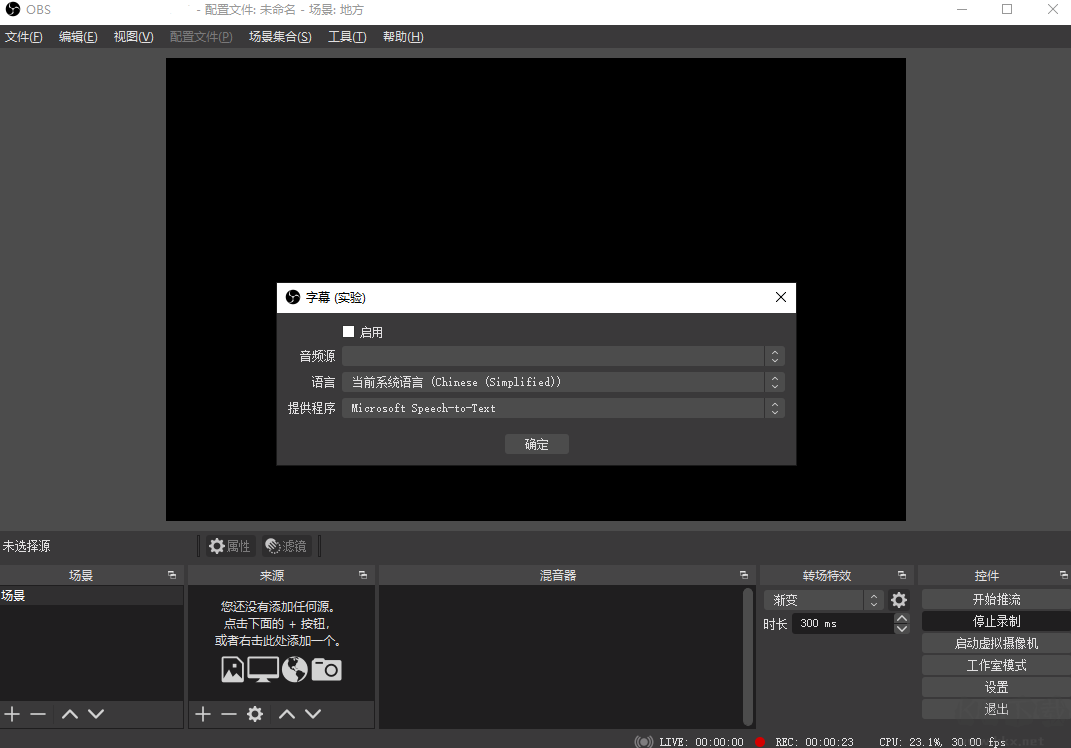Open the source filters (滤镜) panel
This screenshot has width=1071, height=748.
[286, 546]
